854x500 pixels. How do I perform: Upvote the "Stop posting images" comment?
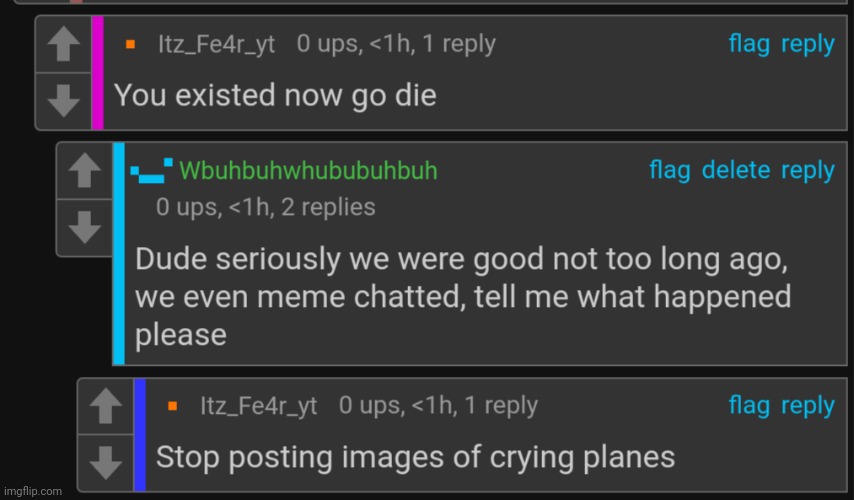(105, 406)
